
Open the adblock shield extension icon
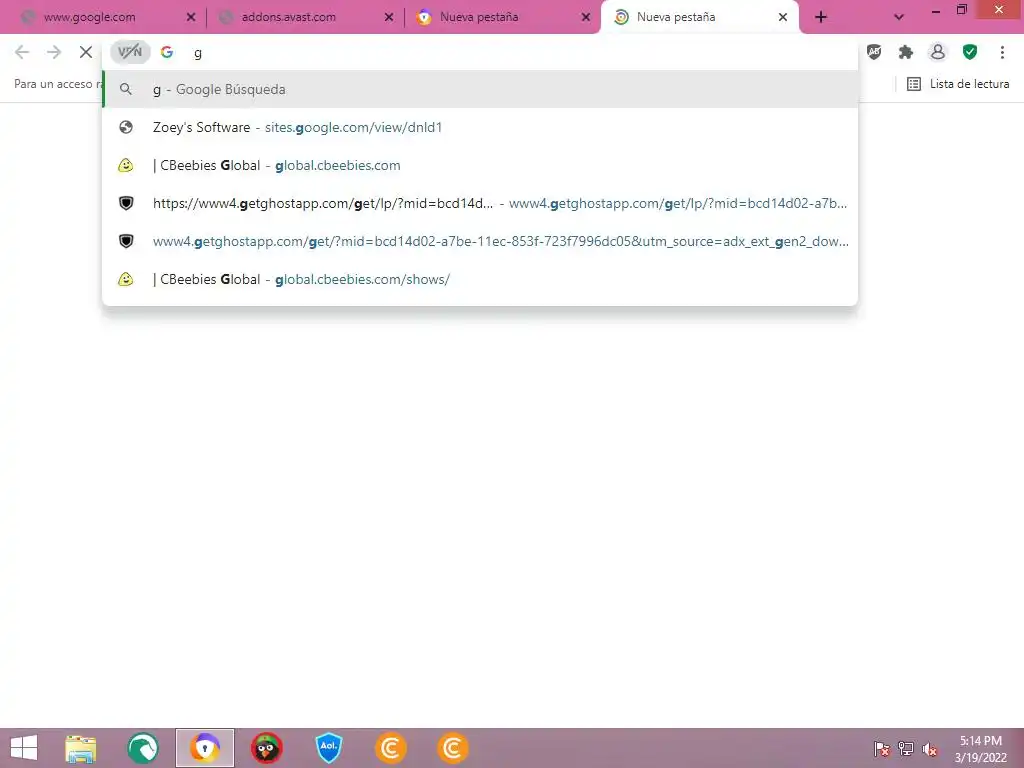click(874, 52)
